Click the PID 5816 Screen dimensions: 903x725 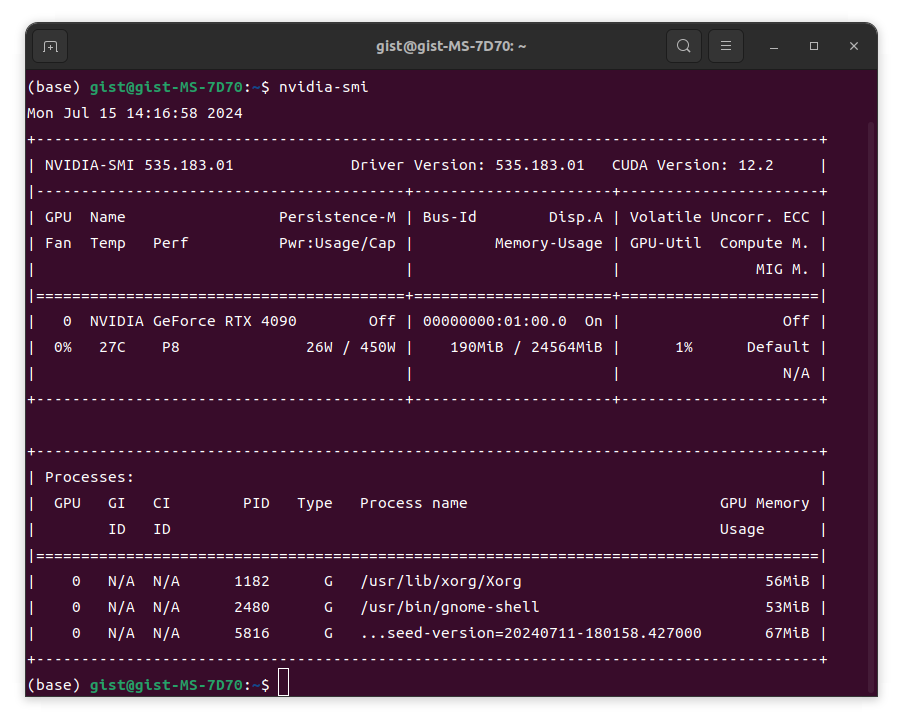tap(252, 633)
